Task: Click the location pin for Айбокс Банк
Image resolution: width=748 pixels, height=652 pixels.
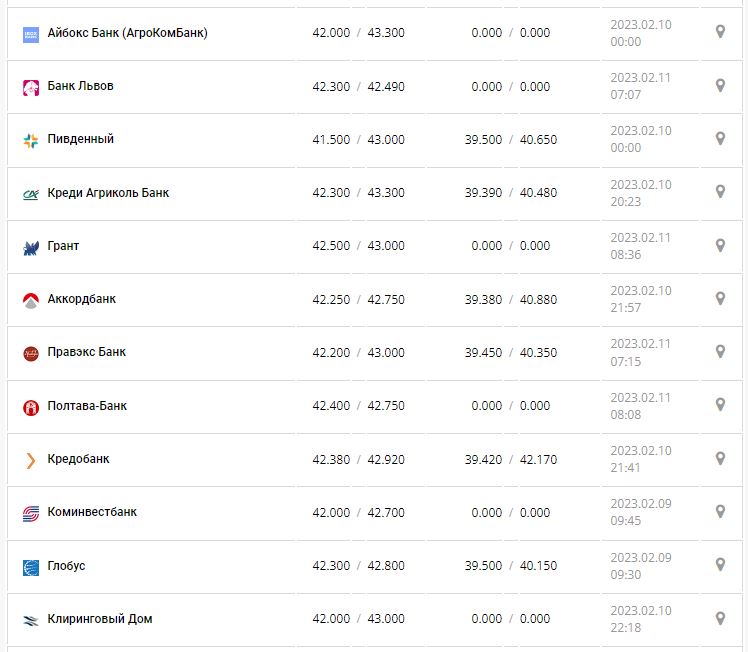Action: point(719,32)
